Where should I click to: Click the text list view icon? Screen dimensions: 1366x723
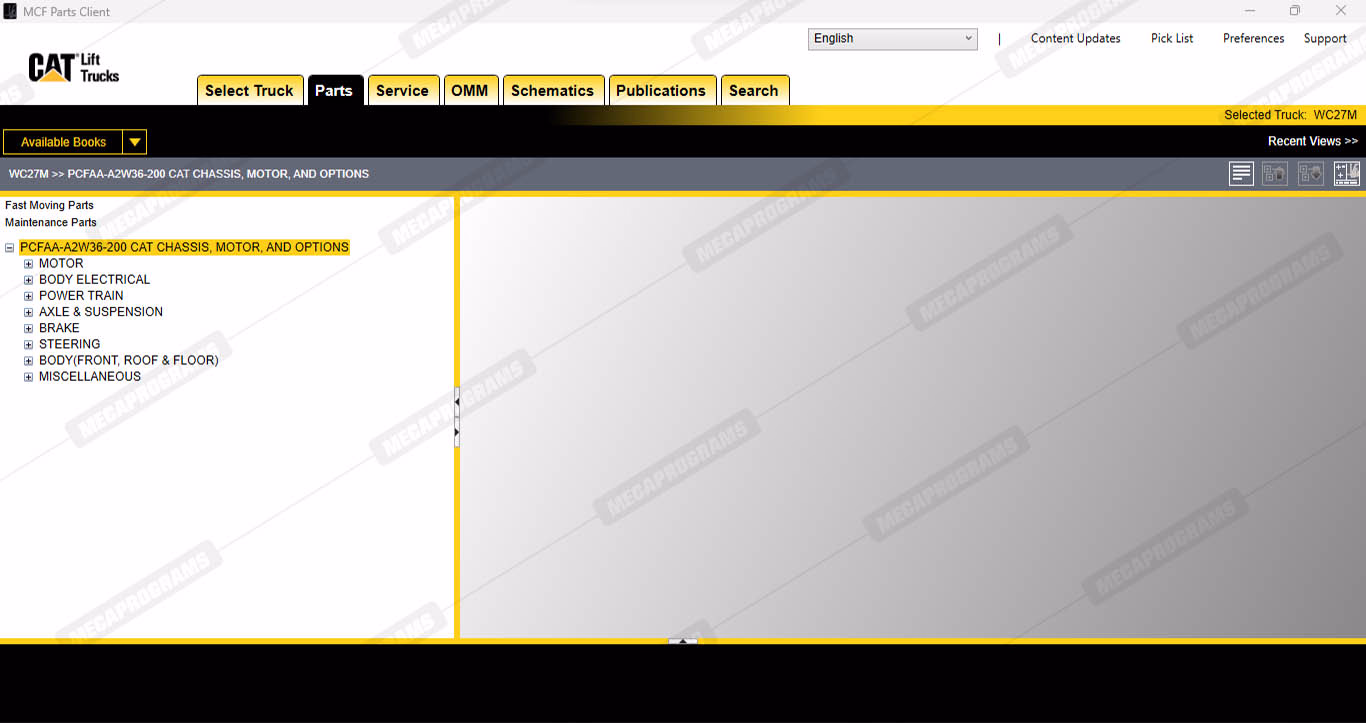(x=1241, y=174)
